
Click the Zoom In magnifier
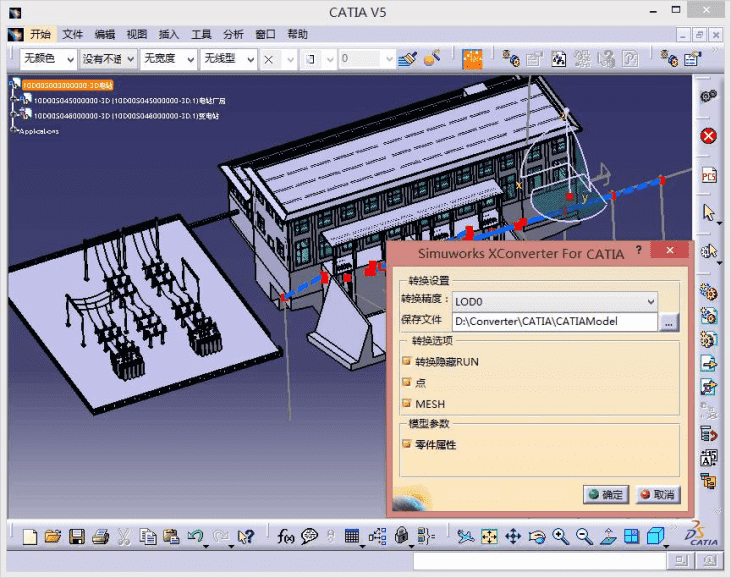560,537
